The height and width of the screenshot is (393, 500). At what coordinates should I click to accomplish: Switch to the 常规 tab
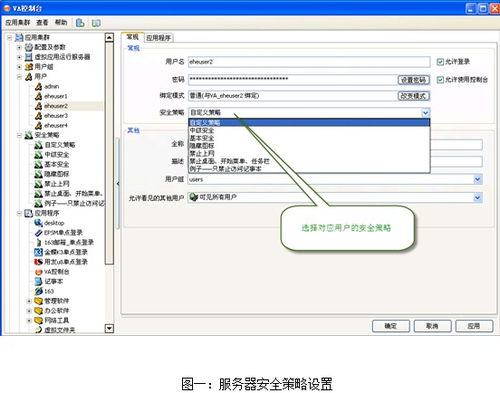(x=132, y=37)
